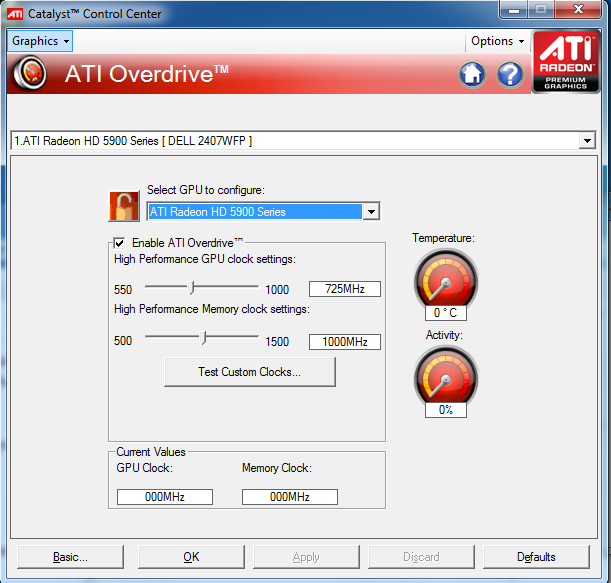Viewport: 611px width, 583px height.
Task: Click the ATI title bar icon
Action: [x=15, y=14]
